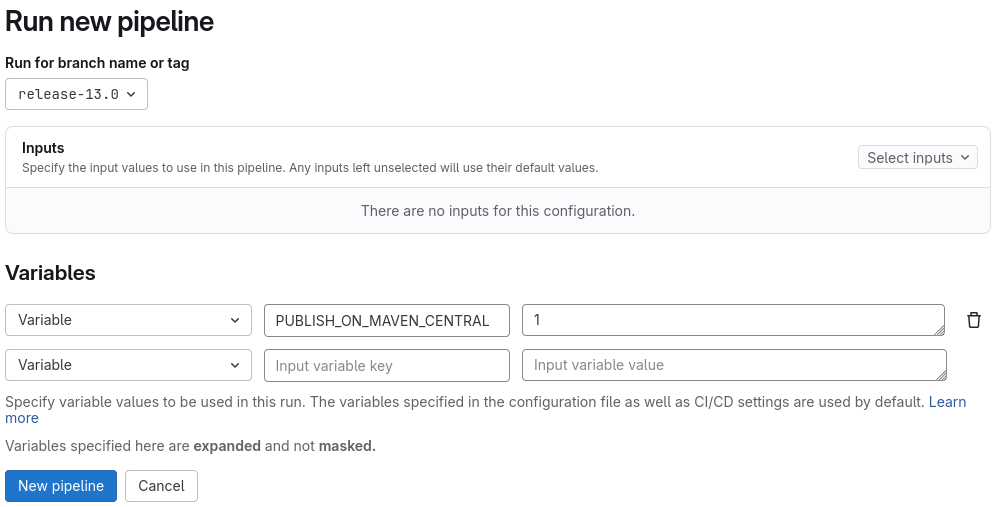Click the Inputs section title

tap(43, 148)
